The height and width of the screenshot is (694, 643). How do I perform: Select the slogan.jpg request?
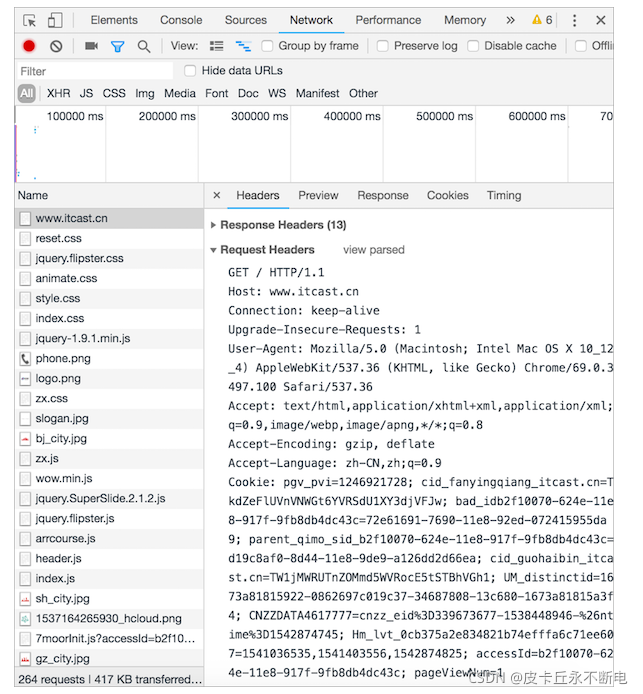click(109, 419)
